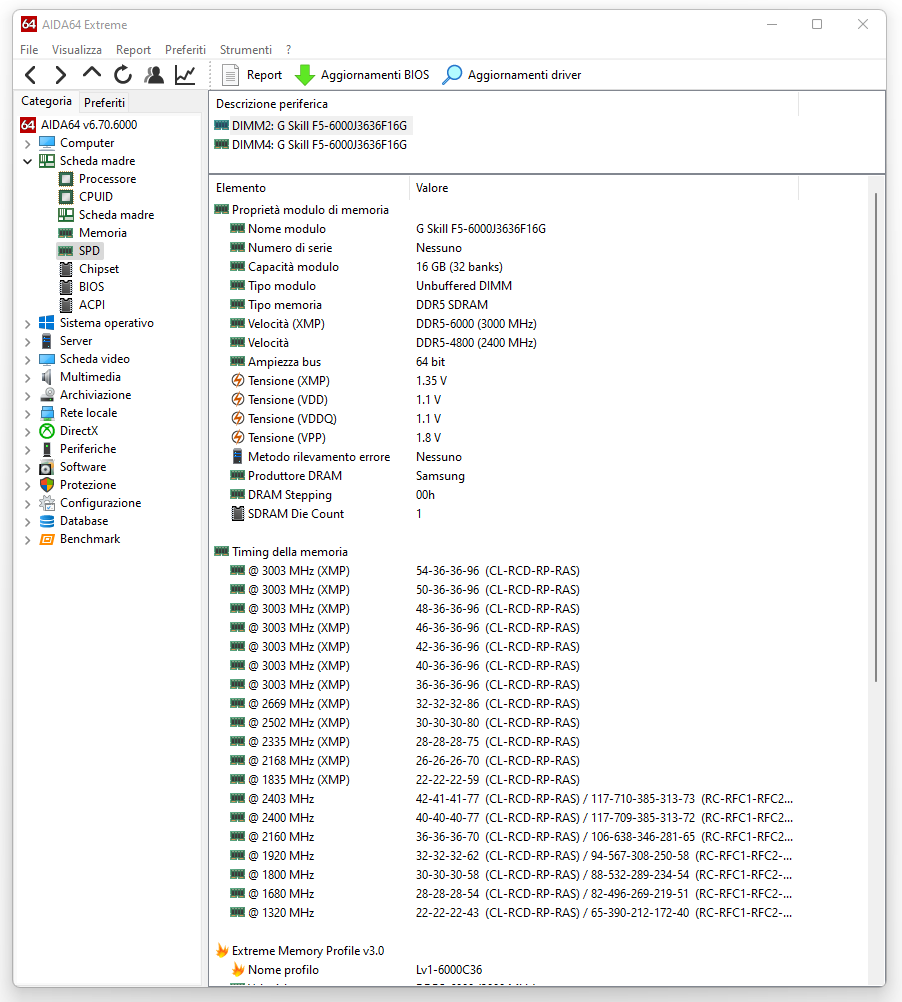Click the Extreme Memory Profile v3.0 heading
Screen dimensions: 902x1002
(x=308, y=951)
